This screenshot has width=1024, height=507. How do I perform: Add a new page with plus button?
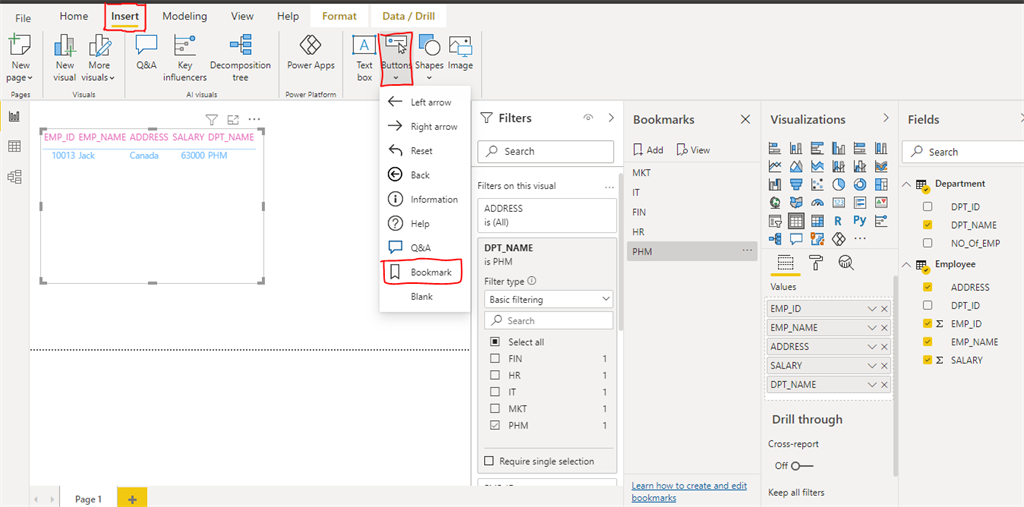[x=132, y=499]
